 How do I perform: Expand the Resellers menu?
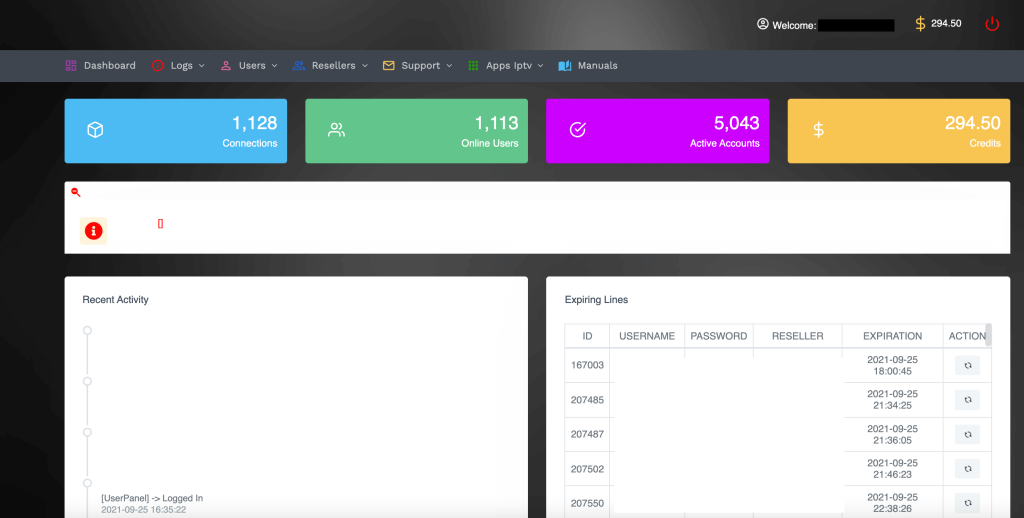(331, 66)
